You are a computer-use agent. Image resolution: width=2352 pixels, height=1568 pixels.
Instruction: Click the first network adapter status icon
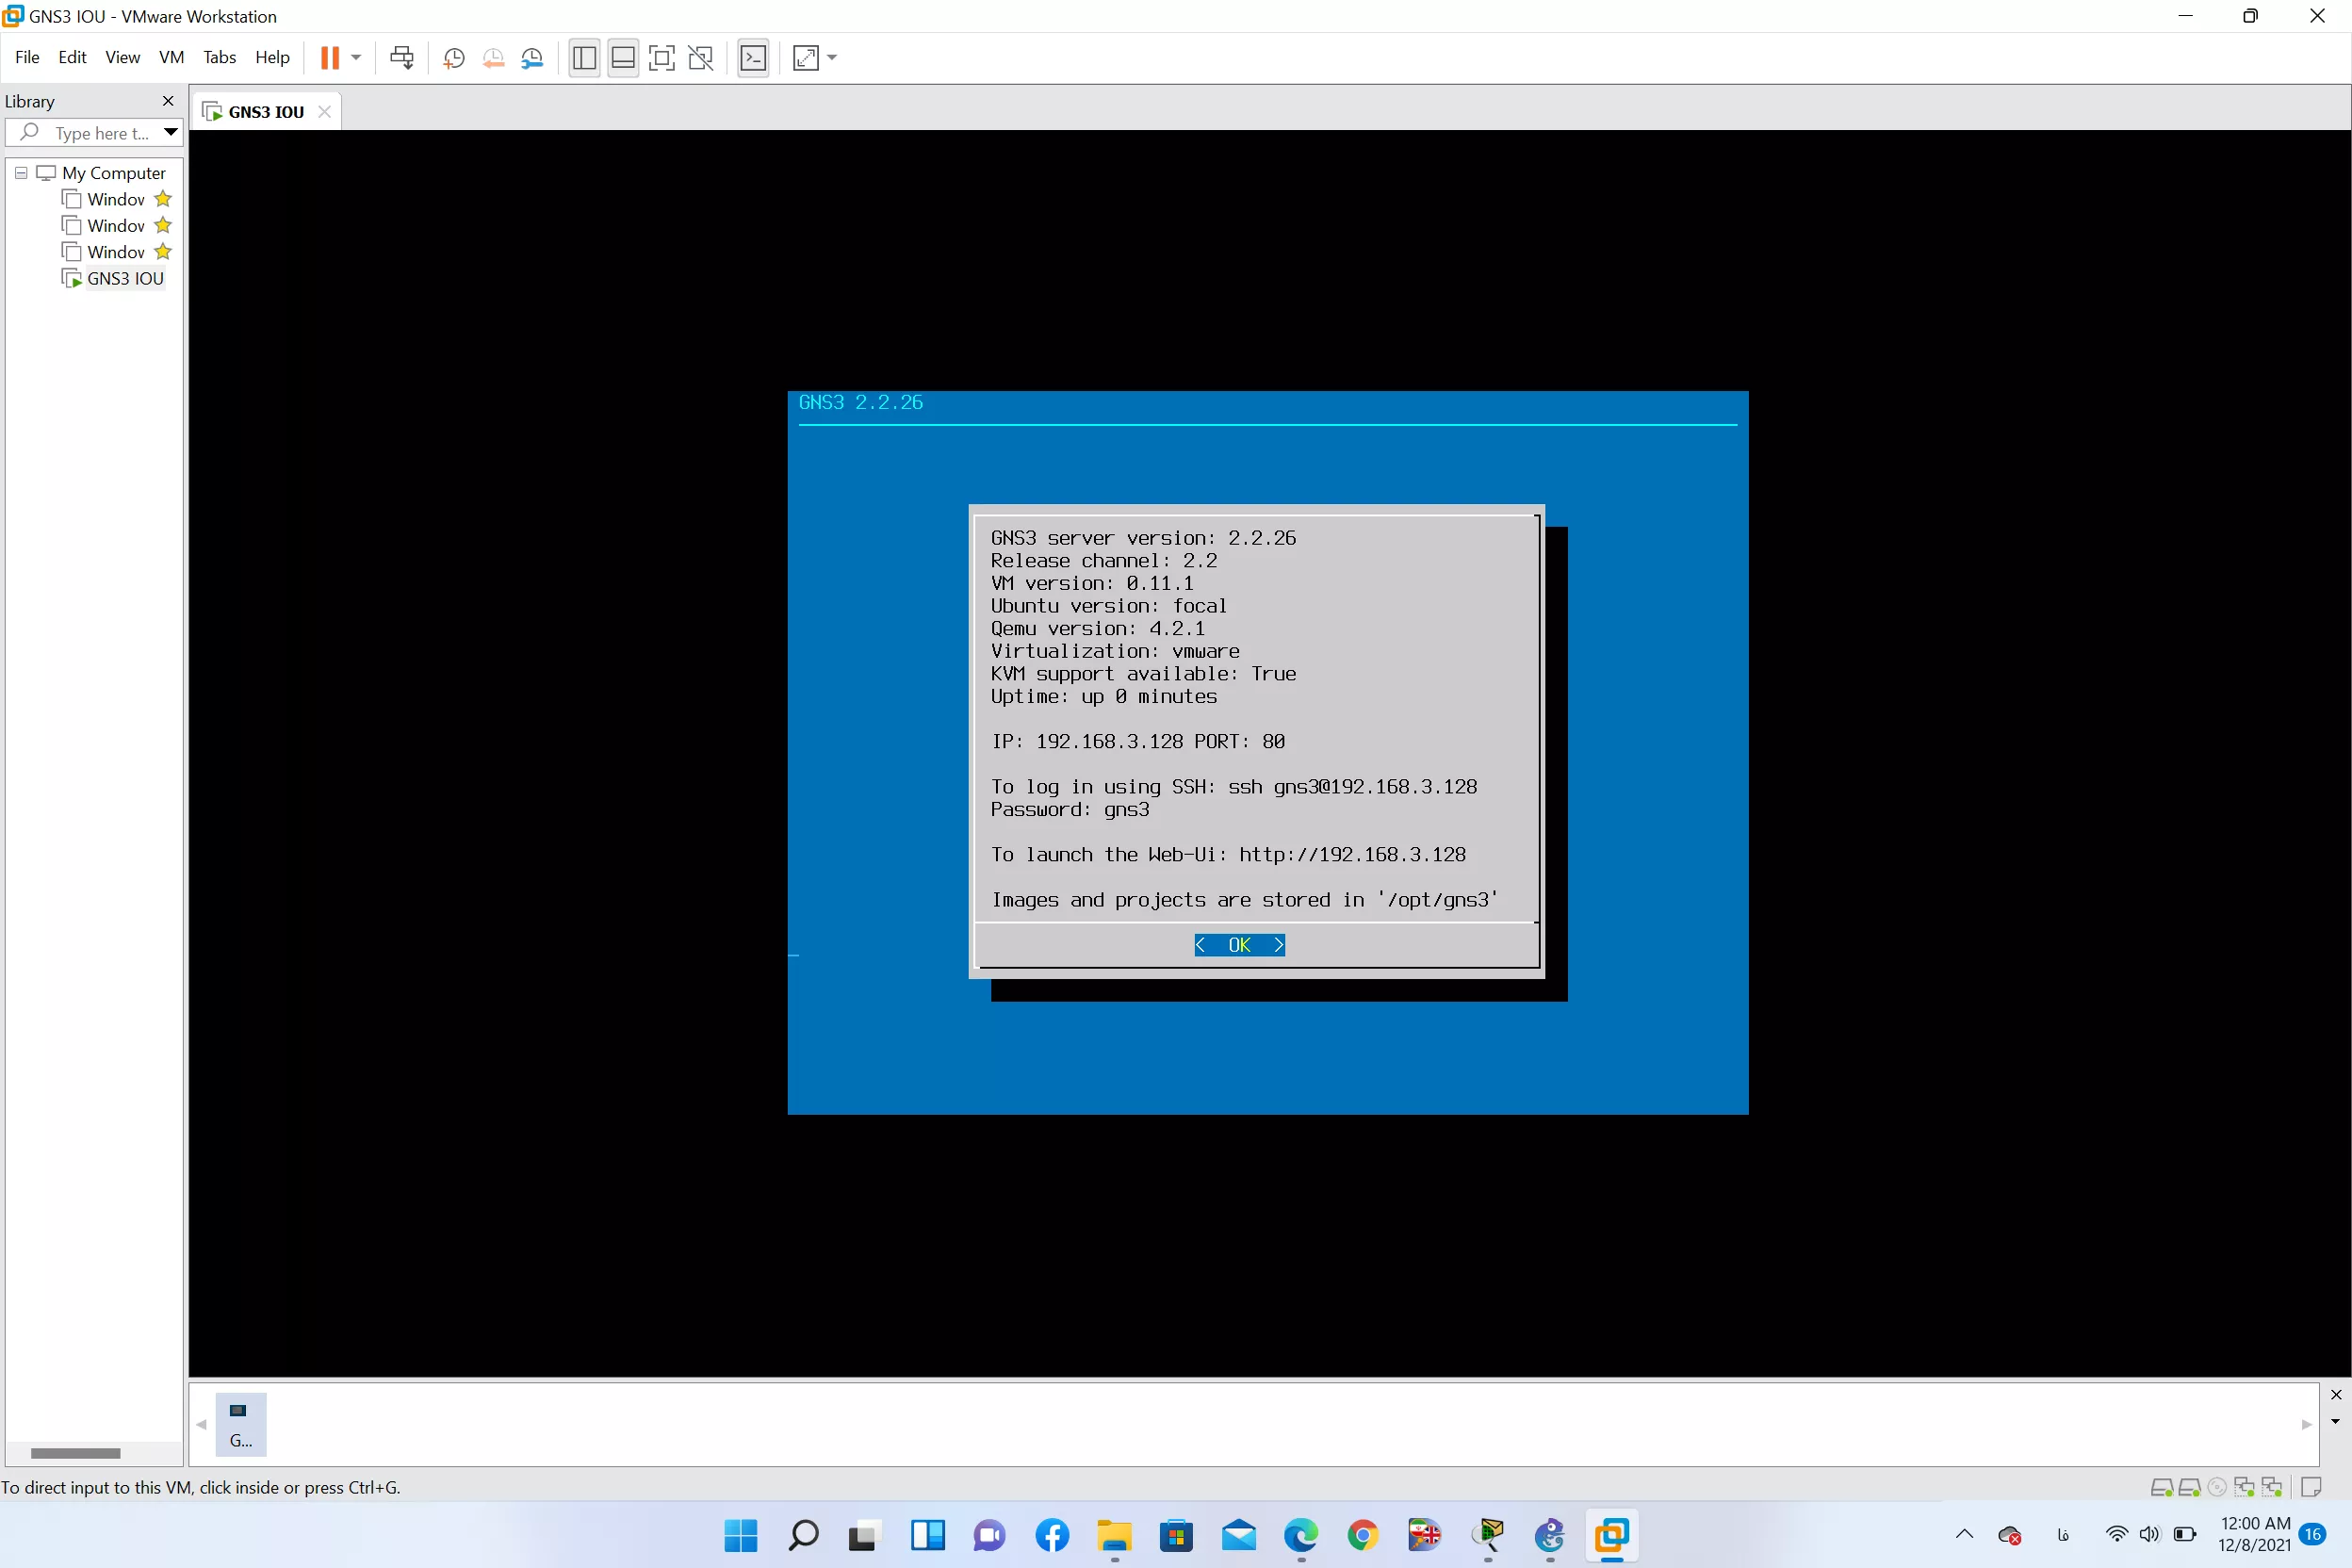[2244, 1488]
